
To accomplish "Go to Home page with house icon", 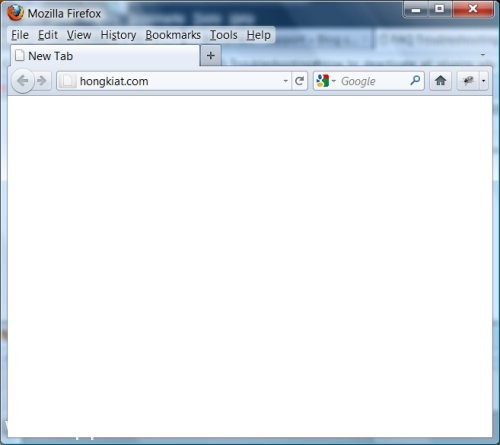I will 441,81.
